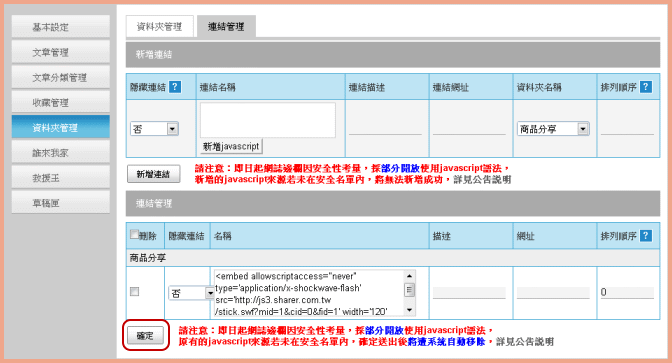This screenshot has height=363, width=672.
Task: Check the delete checkbox for the embed link row
Action: pyautogui.click(x=135, y=292)
